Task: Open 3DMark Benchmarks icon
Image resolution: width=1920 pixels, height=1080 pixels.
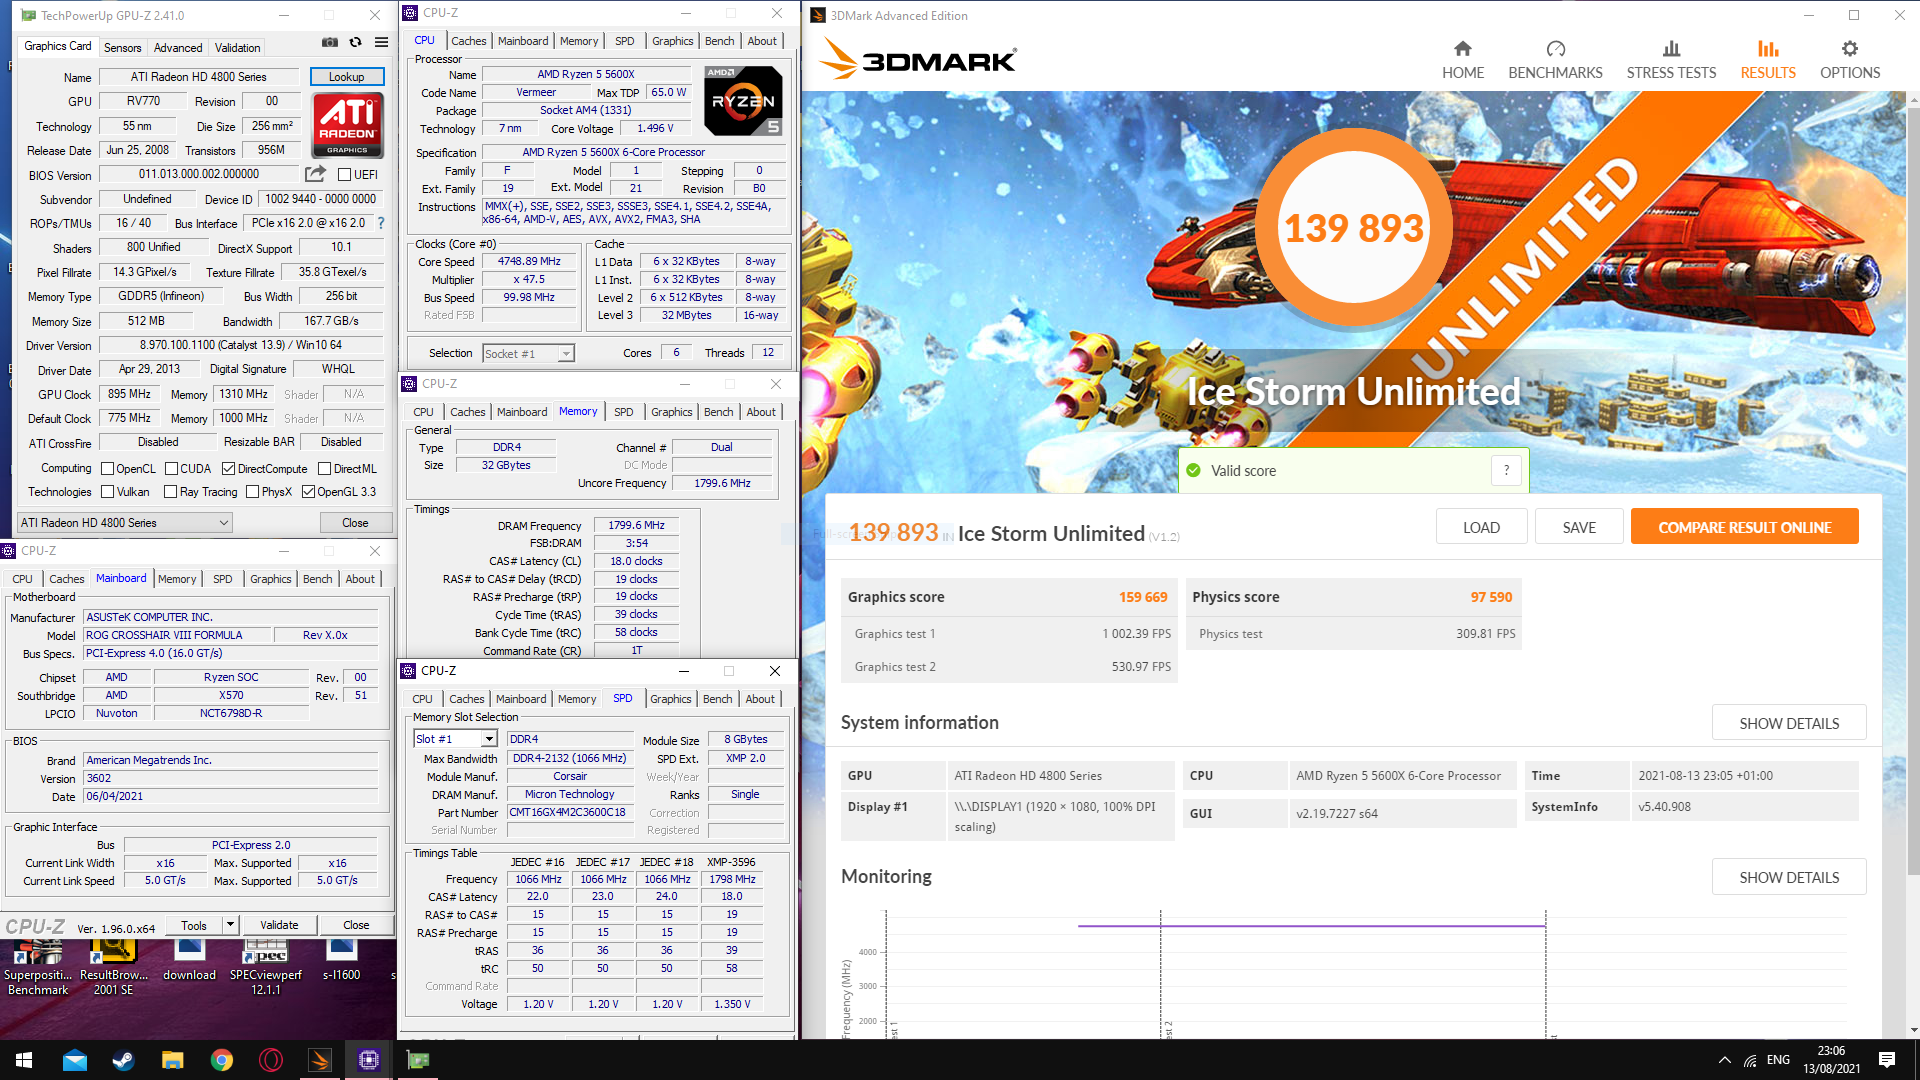Action: [x=1555, y=49]
